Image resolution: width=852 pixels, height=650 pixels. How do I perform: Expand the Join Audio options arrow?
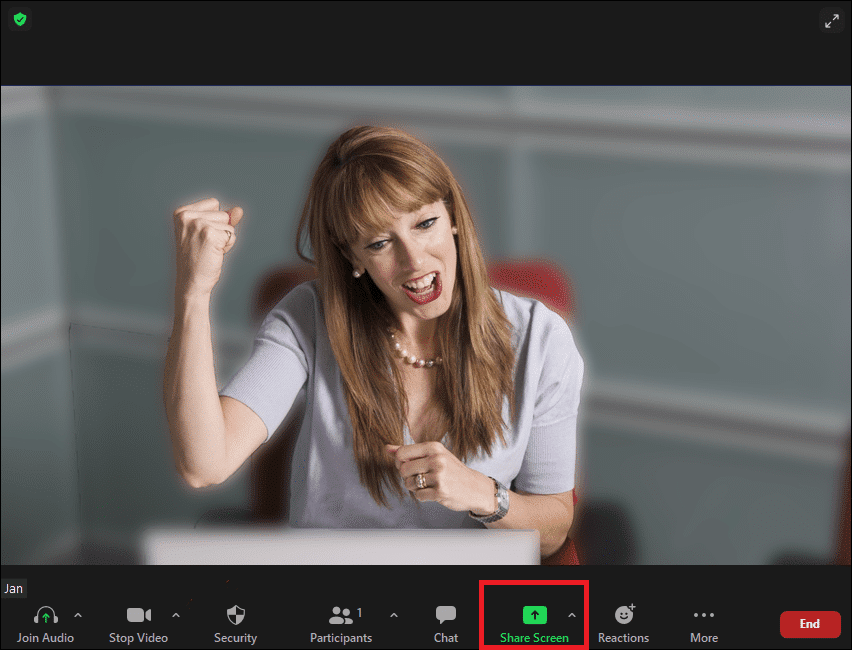click(x=78, y=616)
